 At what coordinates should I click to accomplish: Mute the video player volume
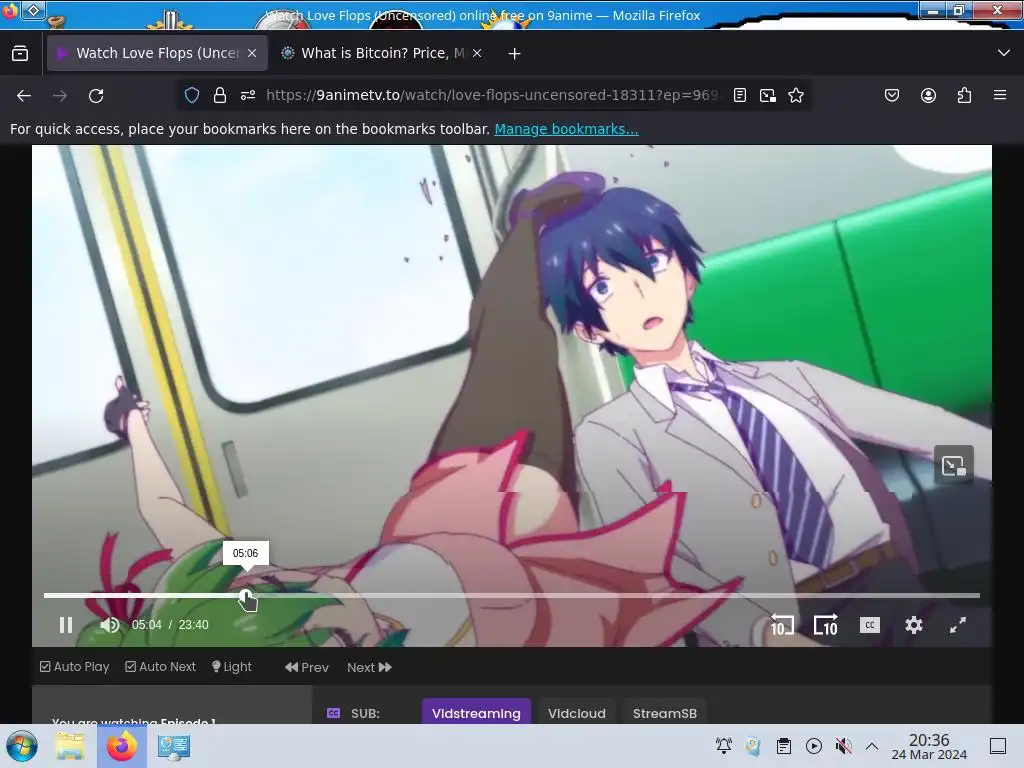pyautogui.click(x=110, y=625)
